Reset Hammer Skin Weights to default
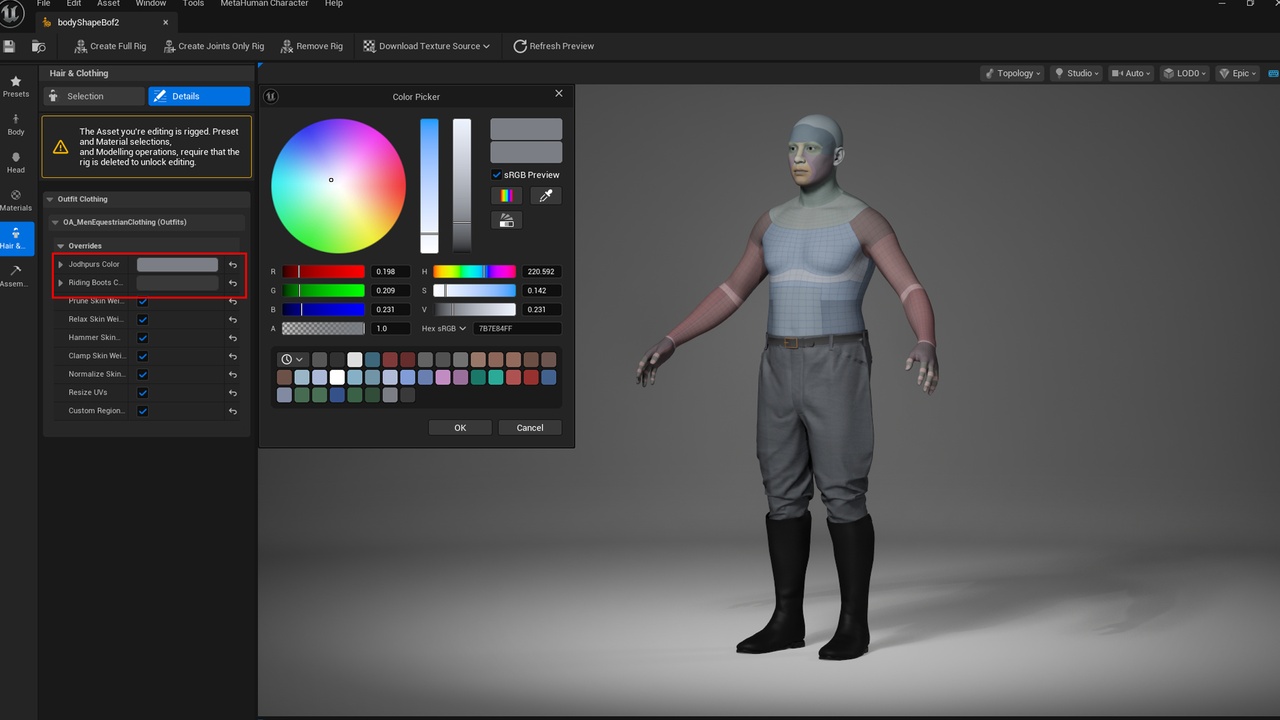The width and height of the screenshot is (1280, 720). point(233,338)
